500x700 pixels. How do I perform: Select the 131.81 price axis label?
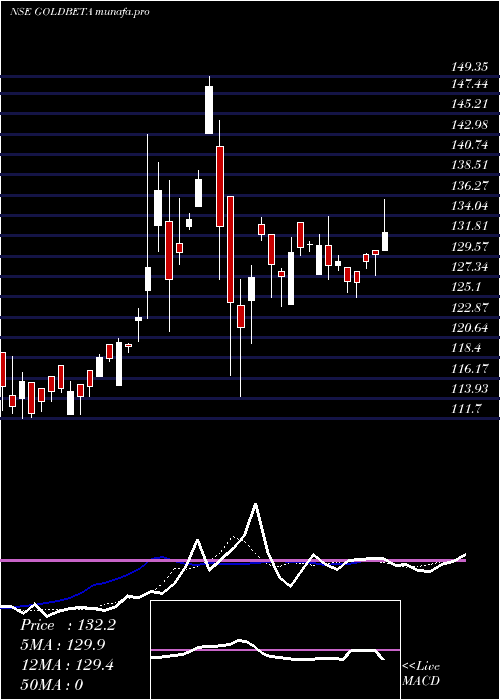tap(470, 226)
